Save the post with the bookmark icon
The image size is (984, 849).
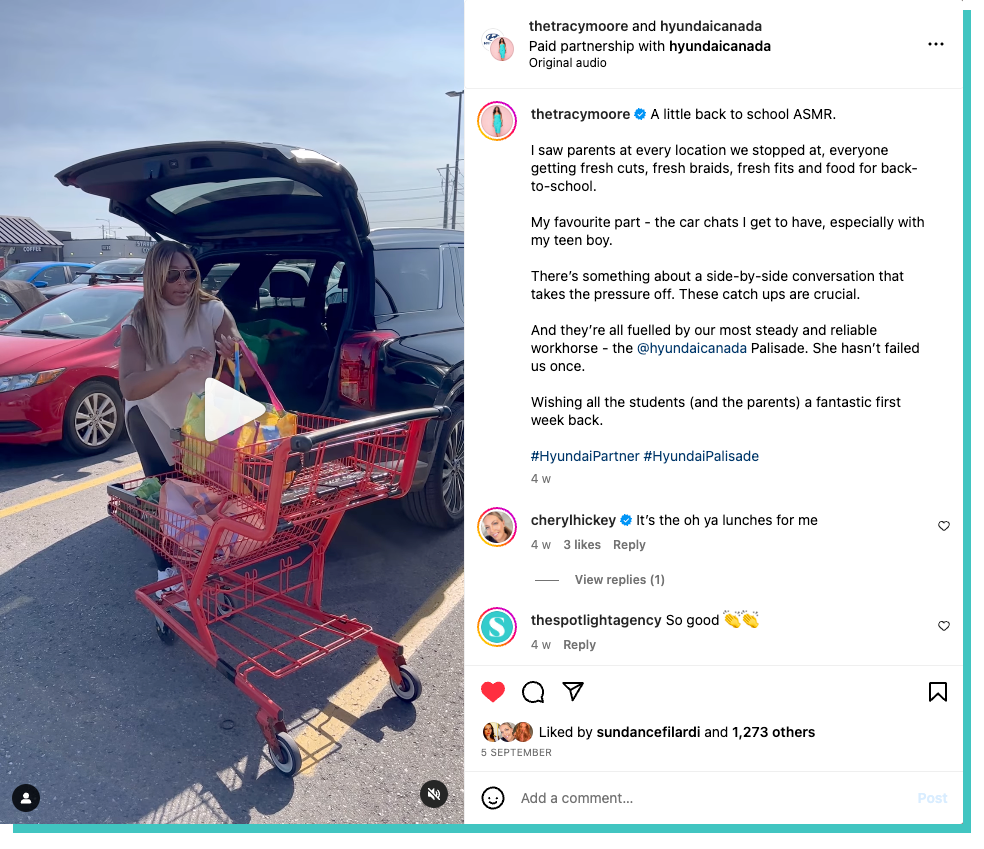tap(938, 691)
